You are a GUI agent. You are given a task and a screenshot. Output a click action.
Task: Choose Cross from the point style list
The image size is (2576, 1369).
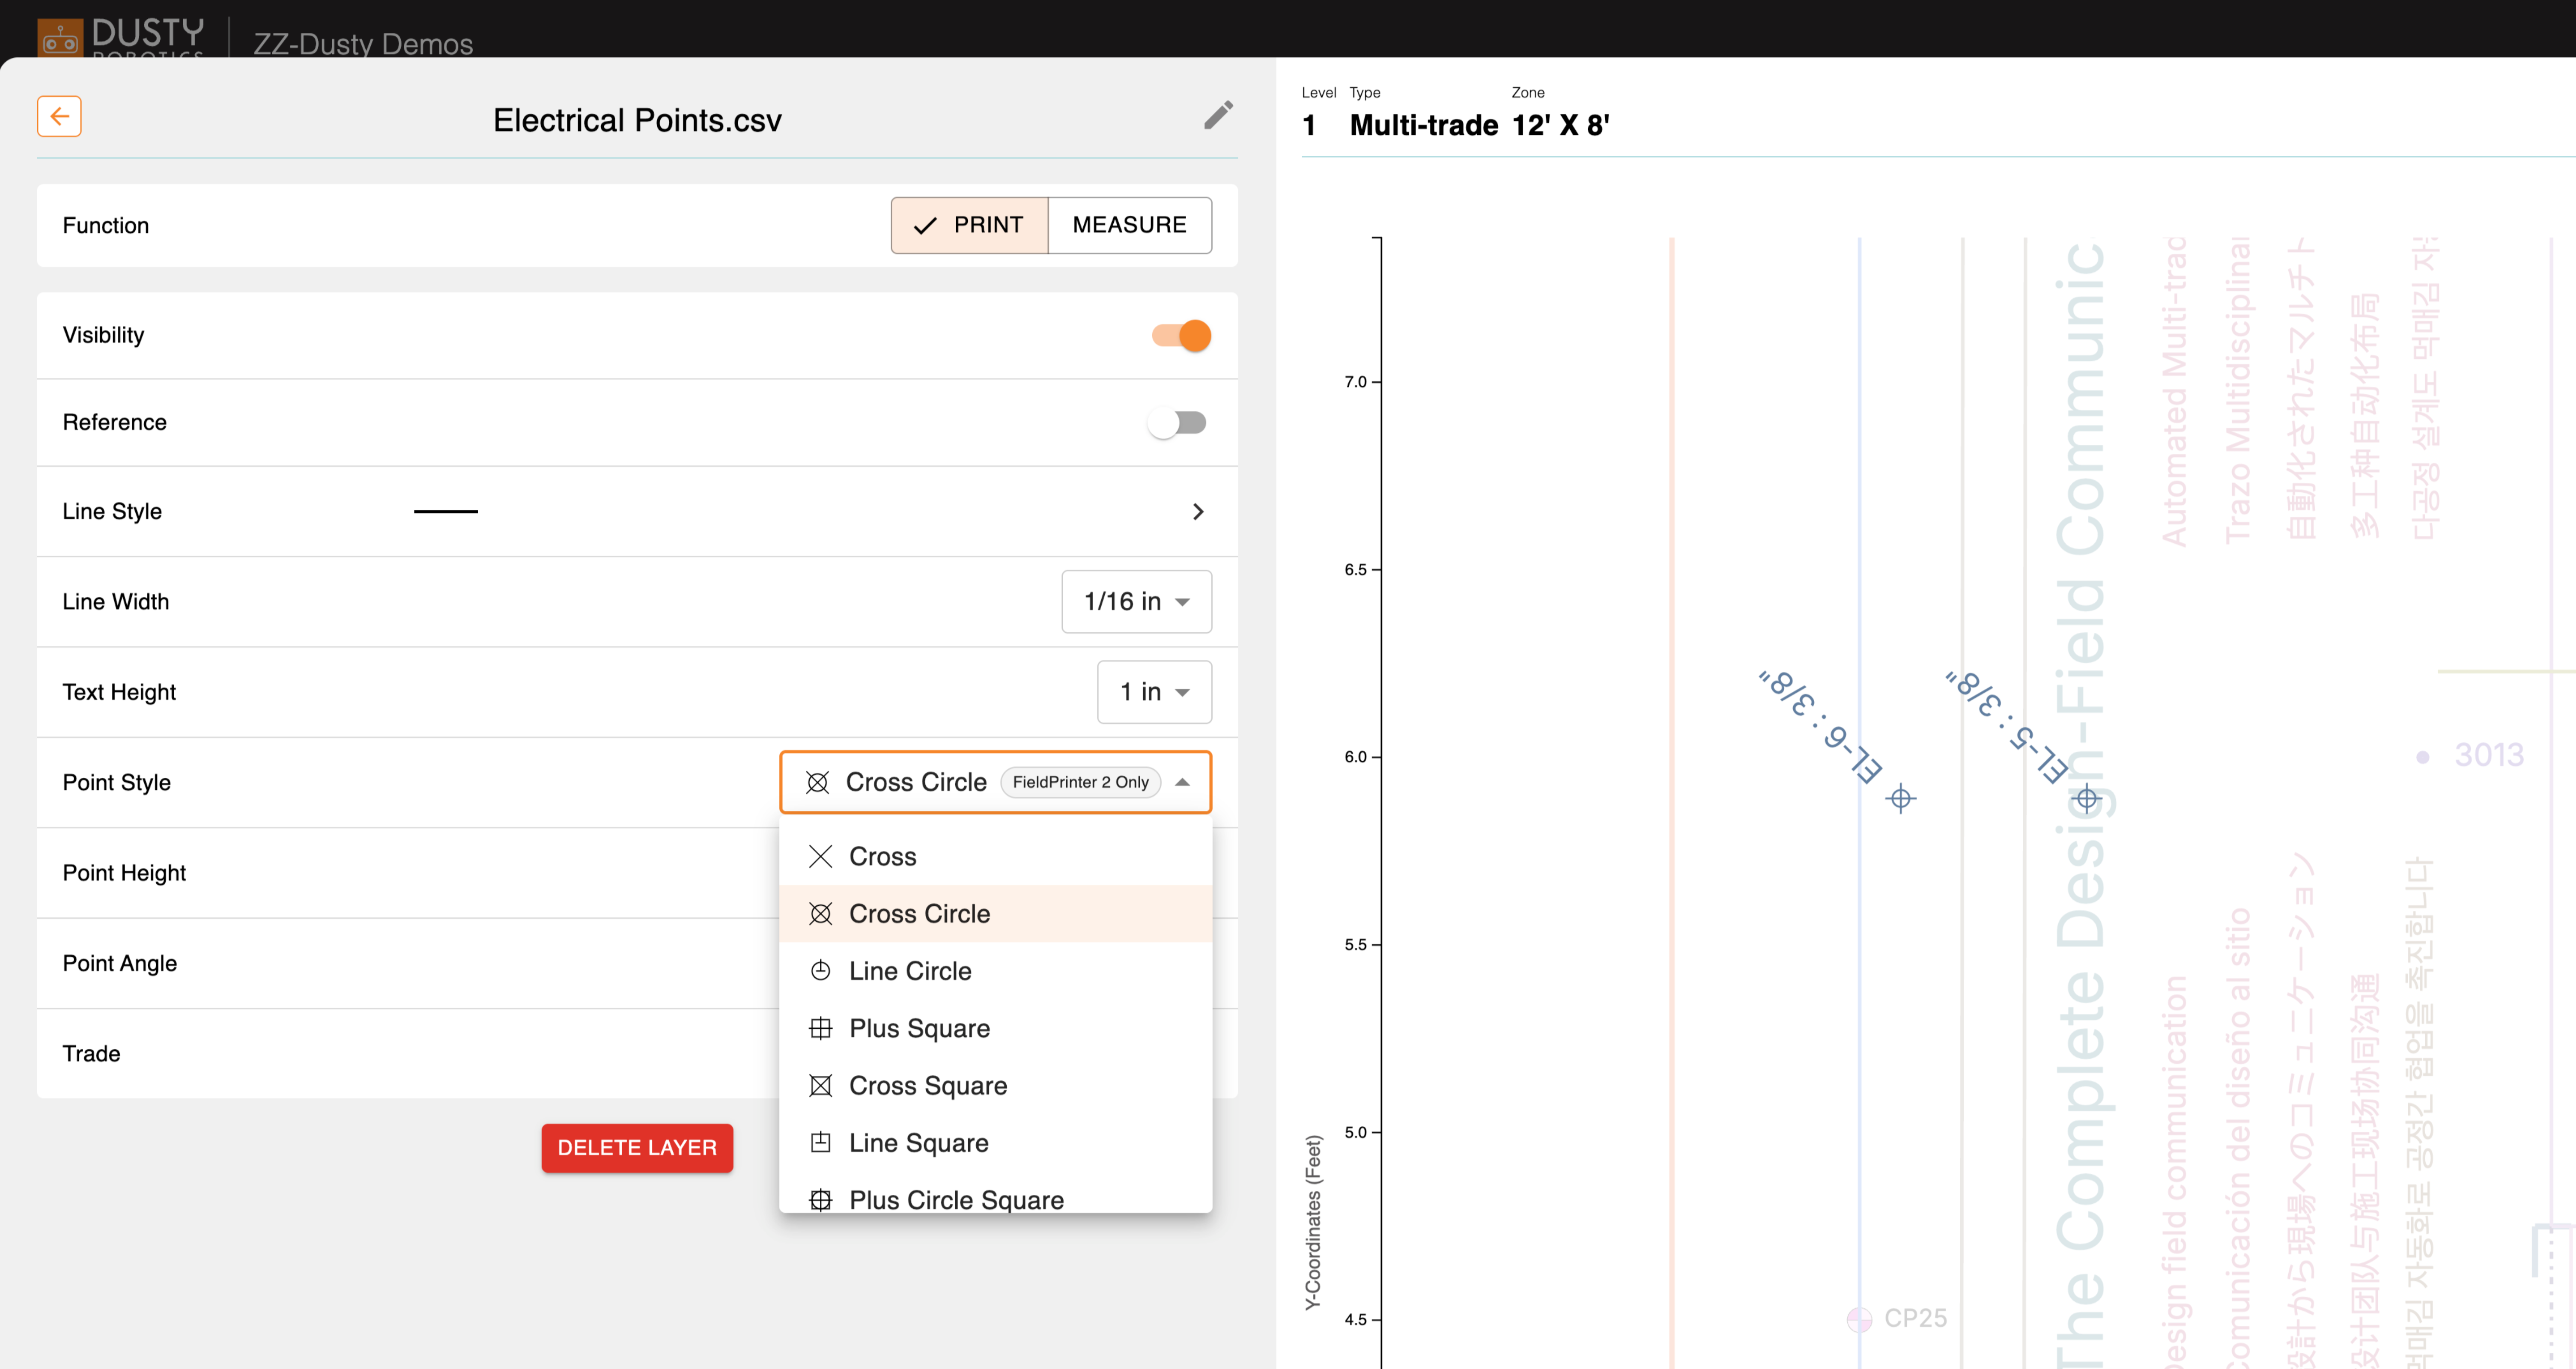tap(882, 856)
